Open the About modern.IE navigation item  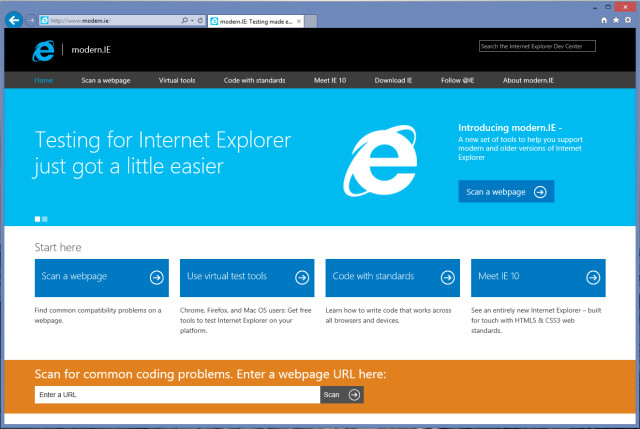point(528,80)
